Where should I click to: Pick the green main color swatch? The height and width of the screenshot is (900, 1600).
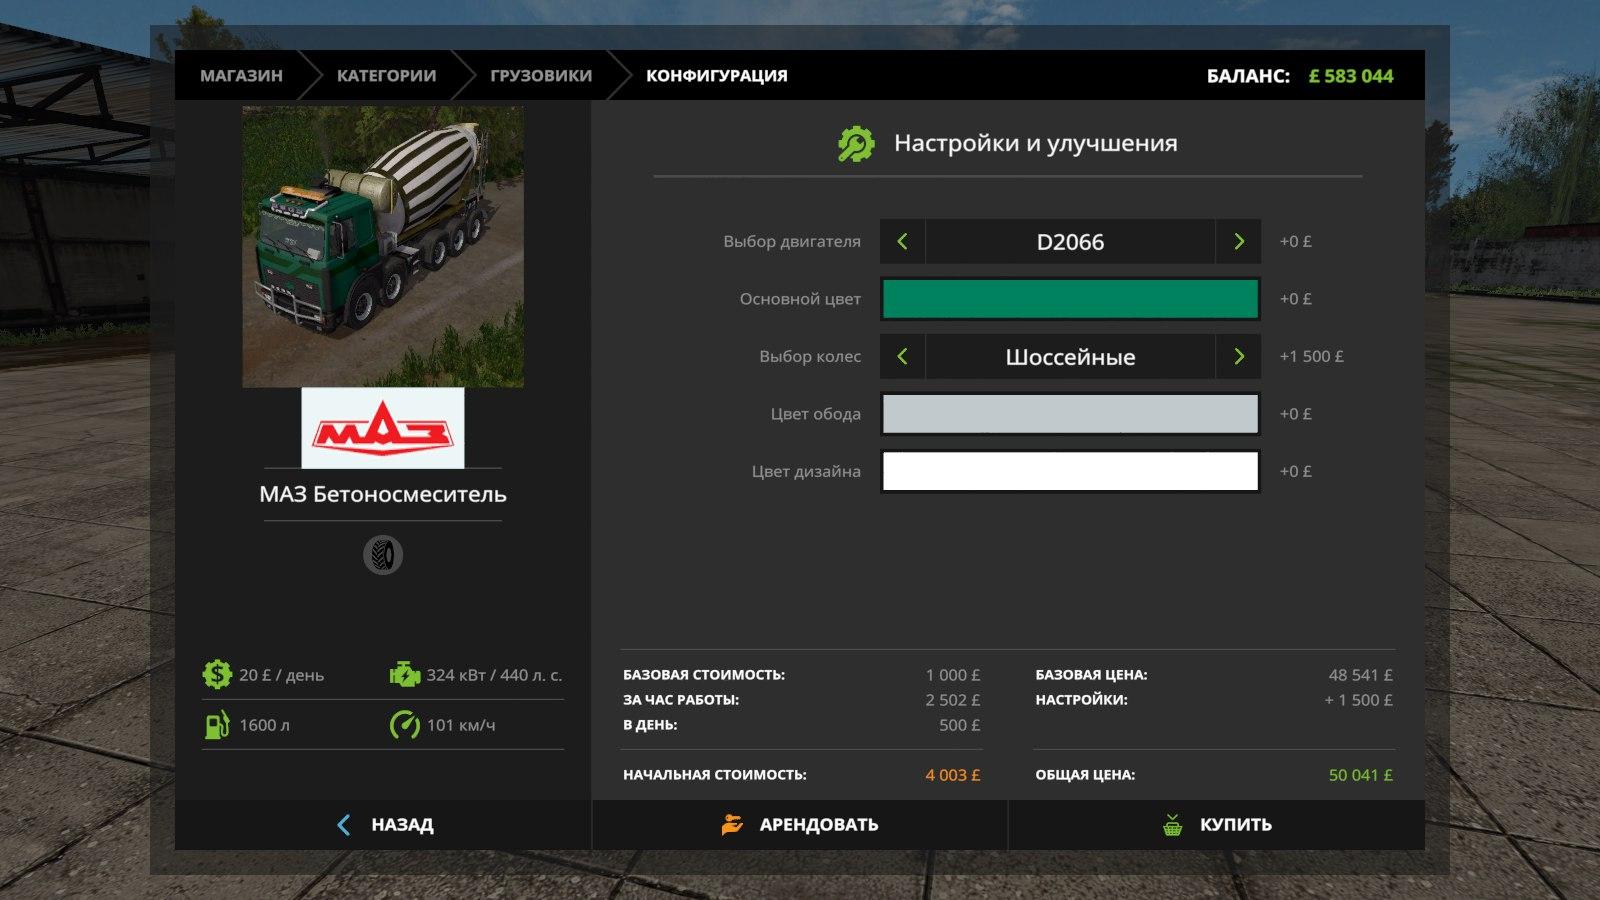coord(1069,299)
